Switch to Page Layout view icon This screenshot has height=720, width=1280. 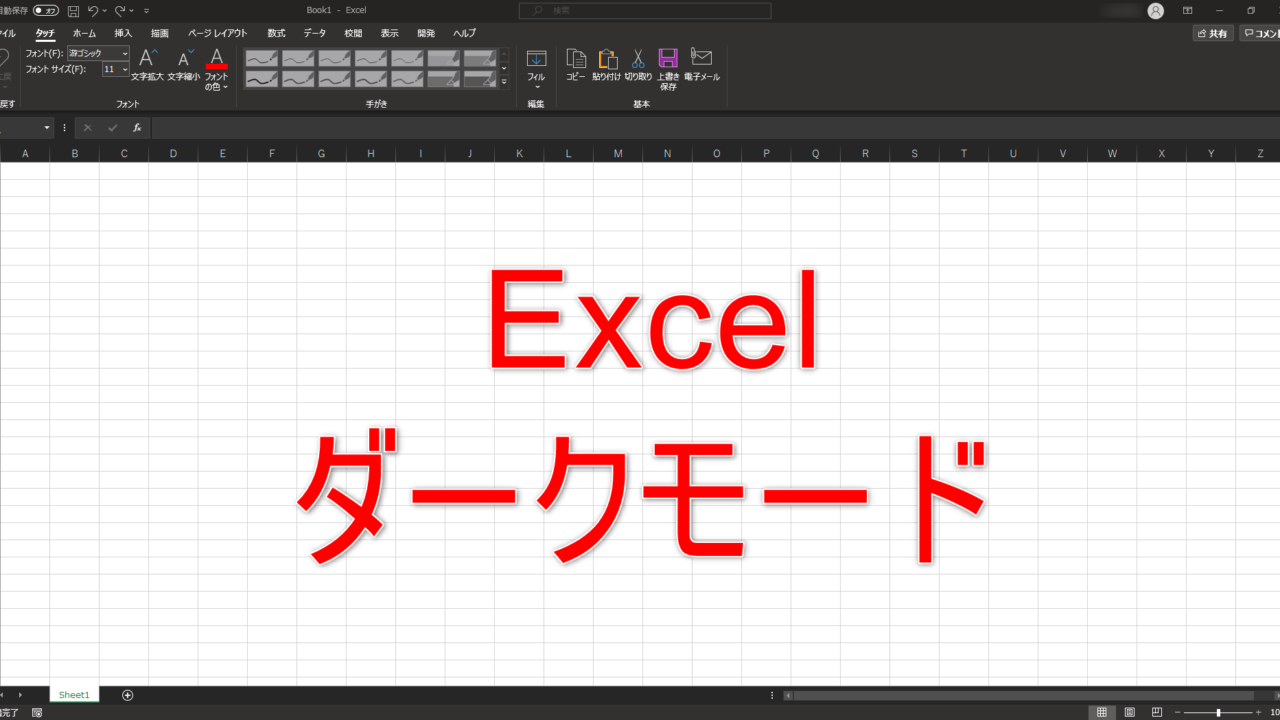pos(1129,712)
